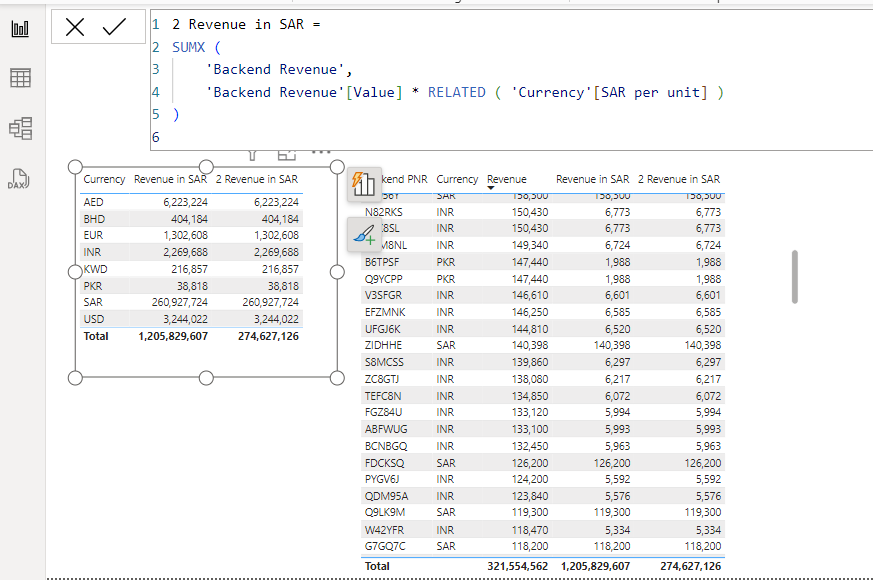Sort by '2 Revenue in SAR' header in left table
Image resolution: width=873 pixels, height=580 pixels.
(257, 179)
